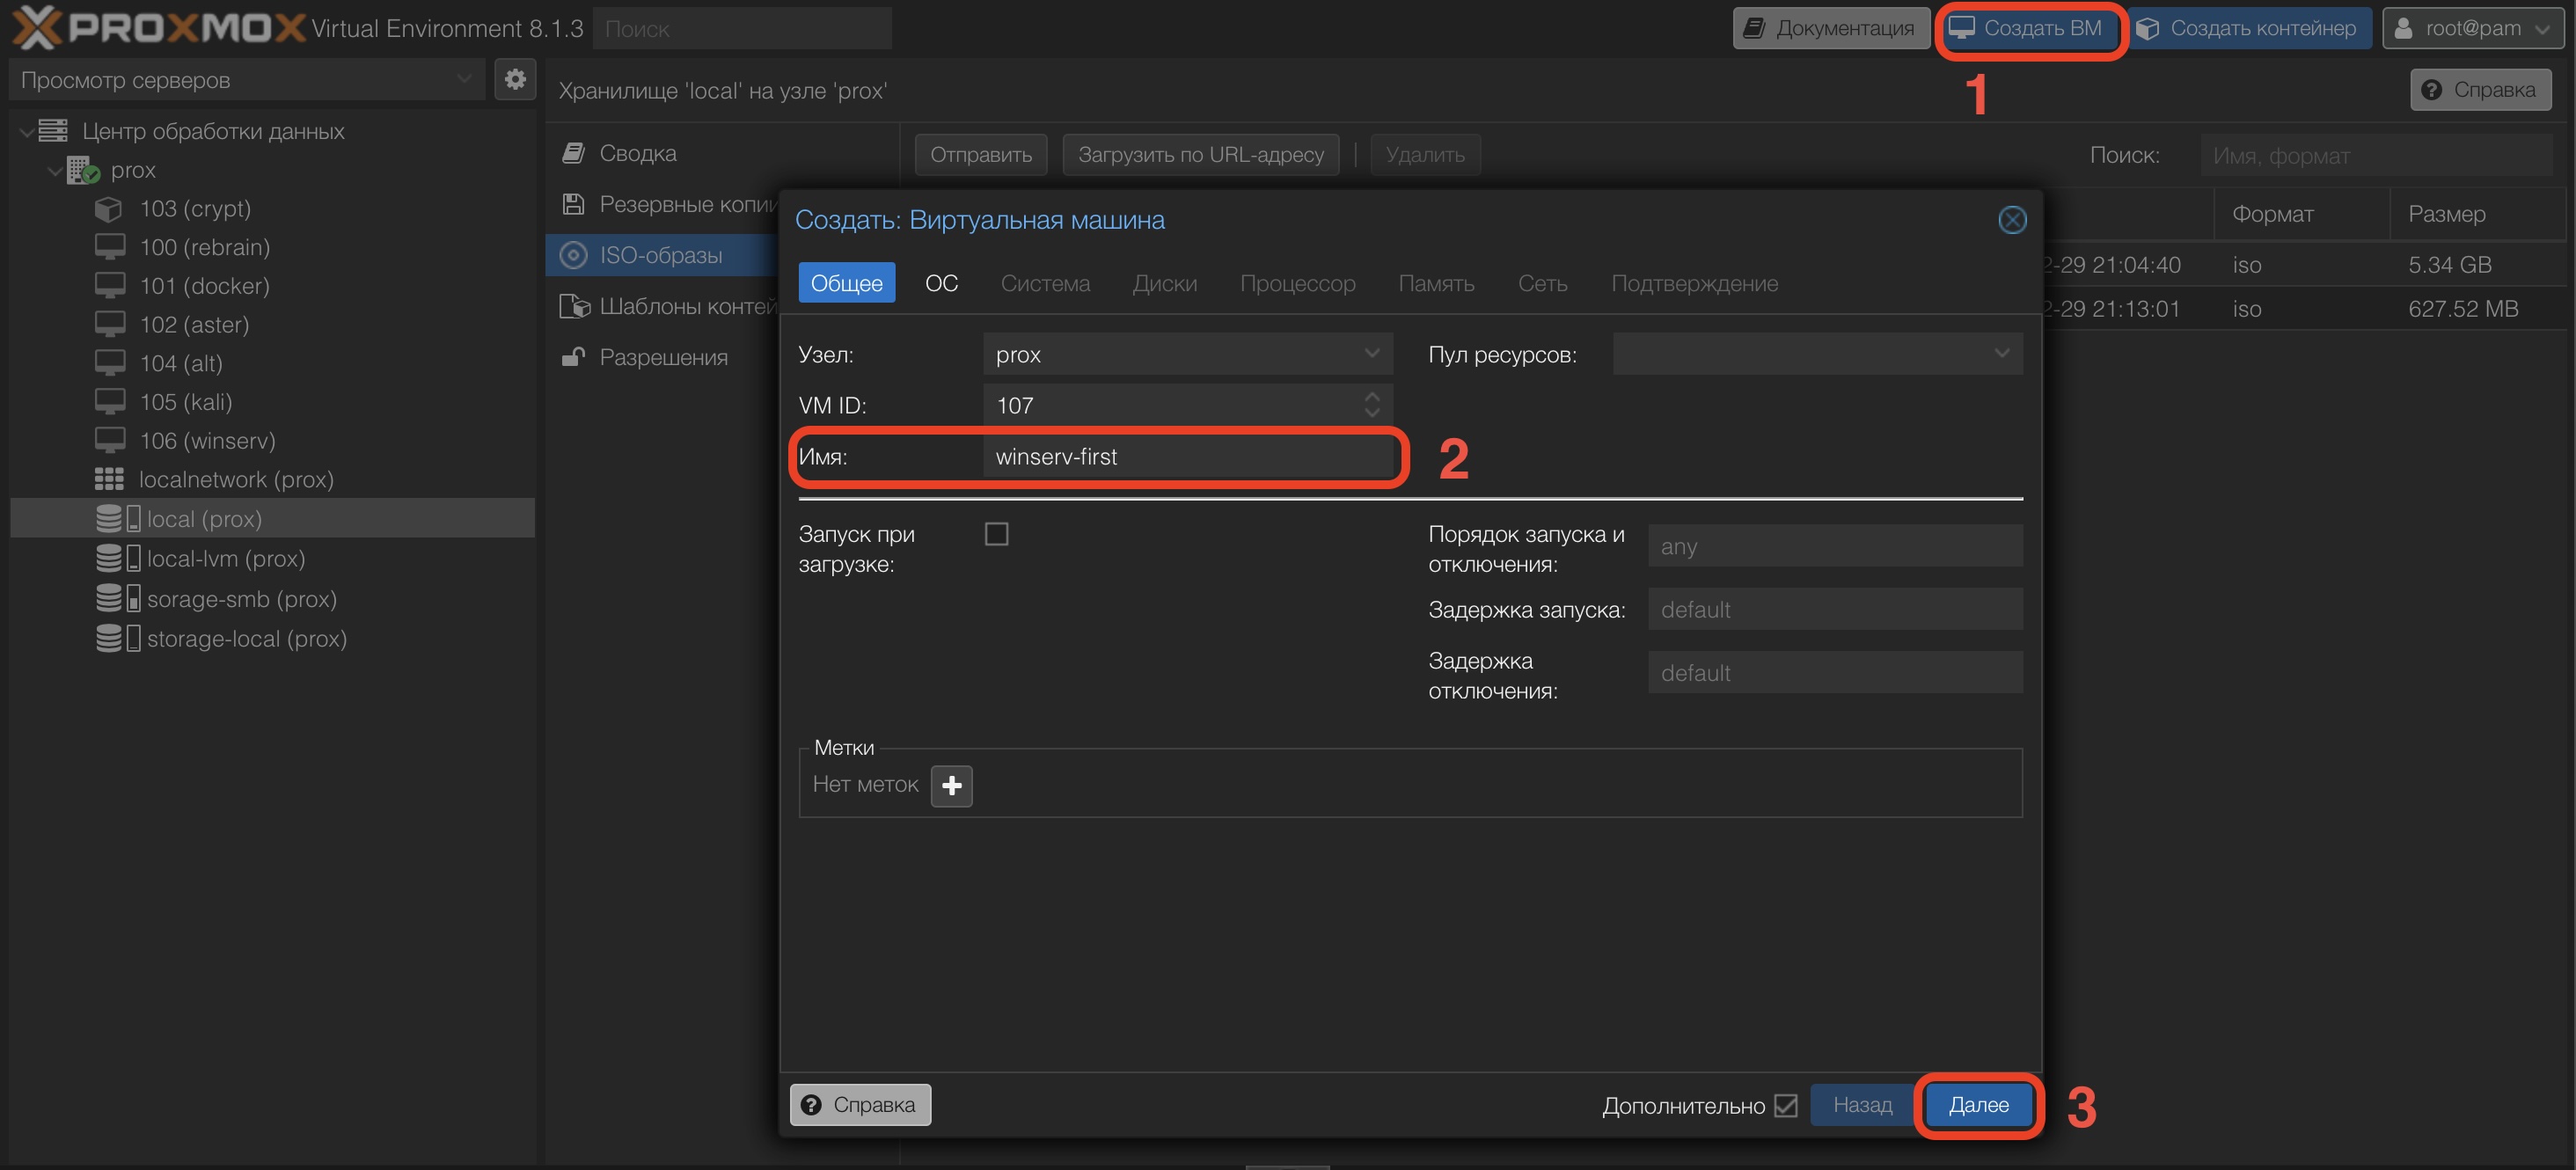Click the Создать ВМ button

pos(2029,28)
